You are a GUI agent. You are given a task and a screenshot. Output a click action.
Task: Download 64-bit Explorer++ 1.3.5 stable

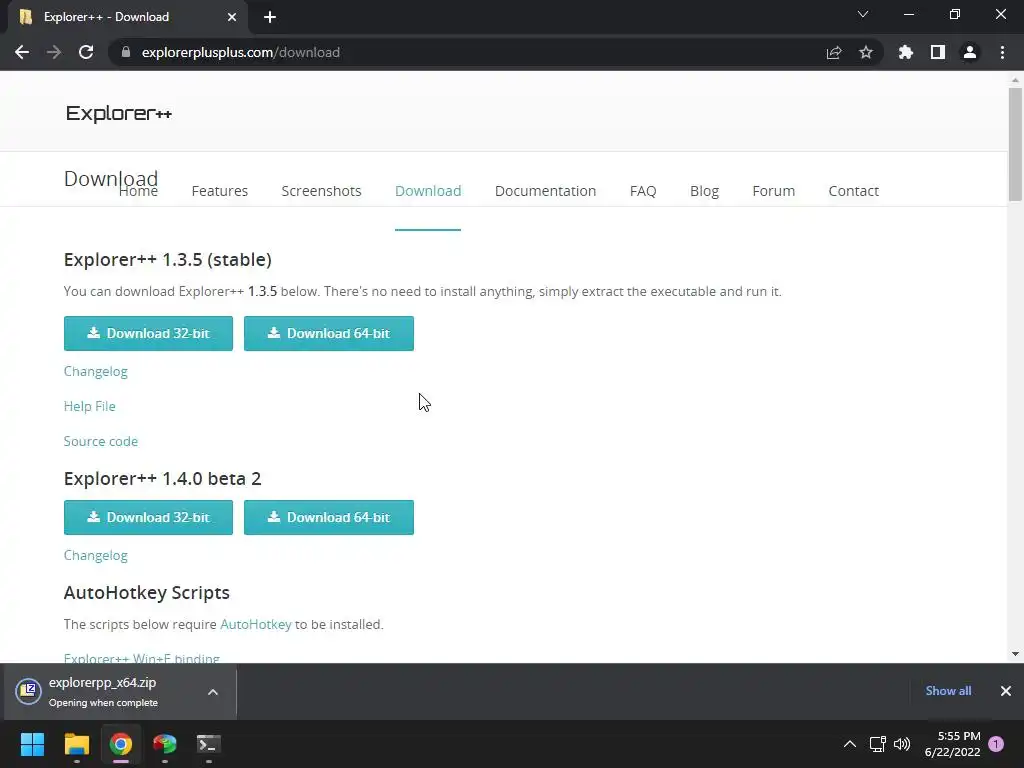328,333
